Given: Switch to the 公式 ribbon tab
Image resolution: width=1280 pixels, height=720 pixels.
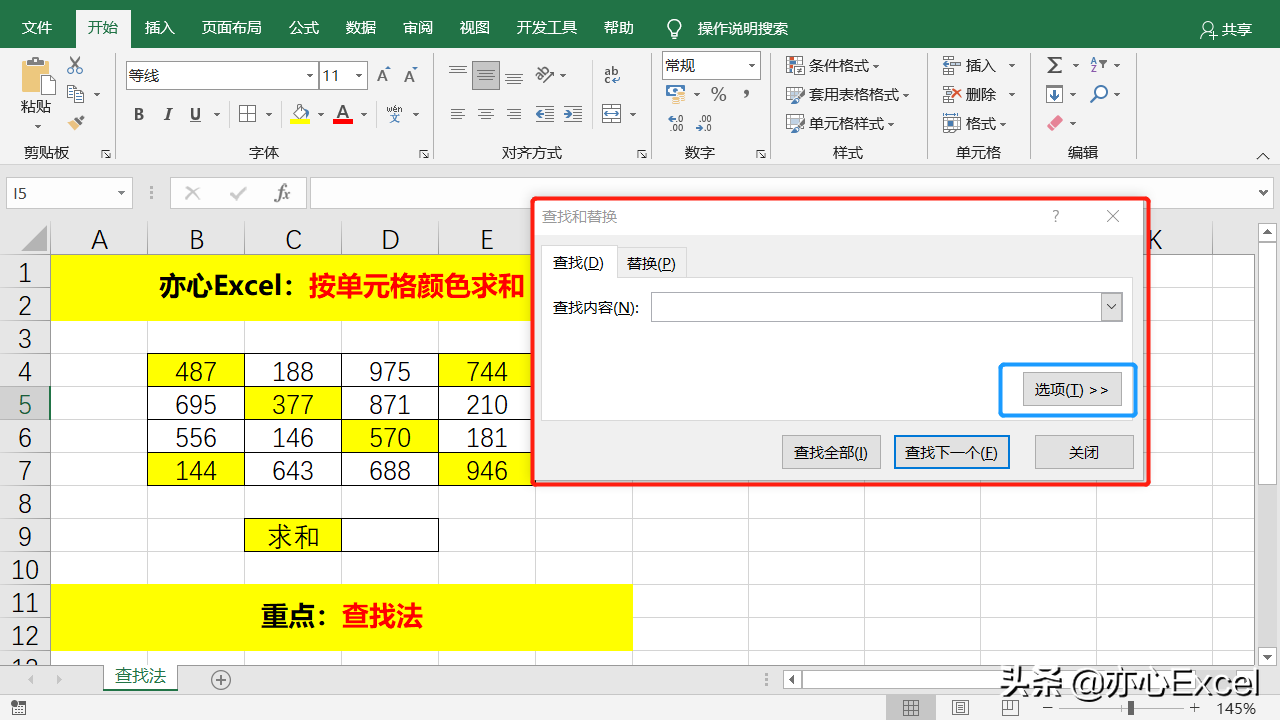Looking at the screenshot, I should (304, 28).
